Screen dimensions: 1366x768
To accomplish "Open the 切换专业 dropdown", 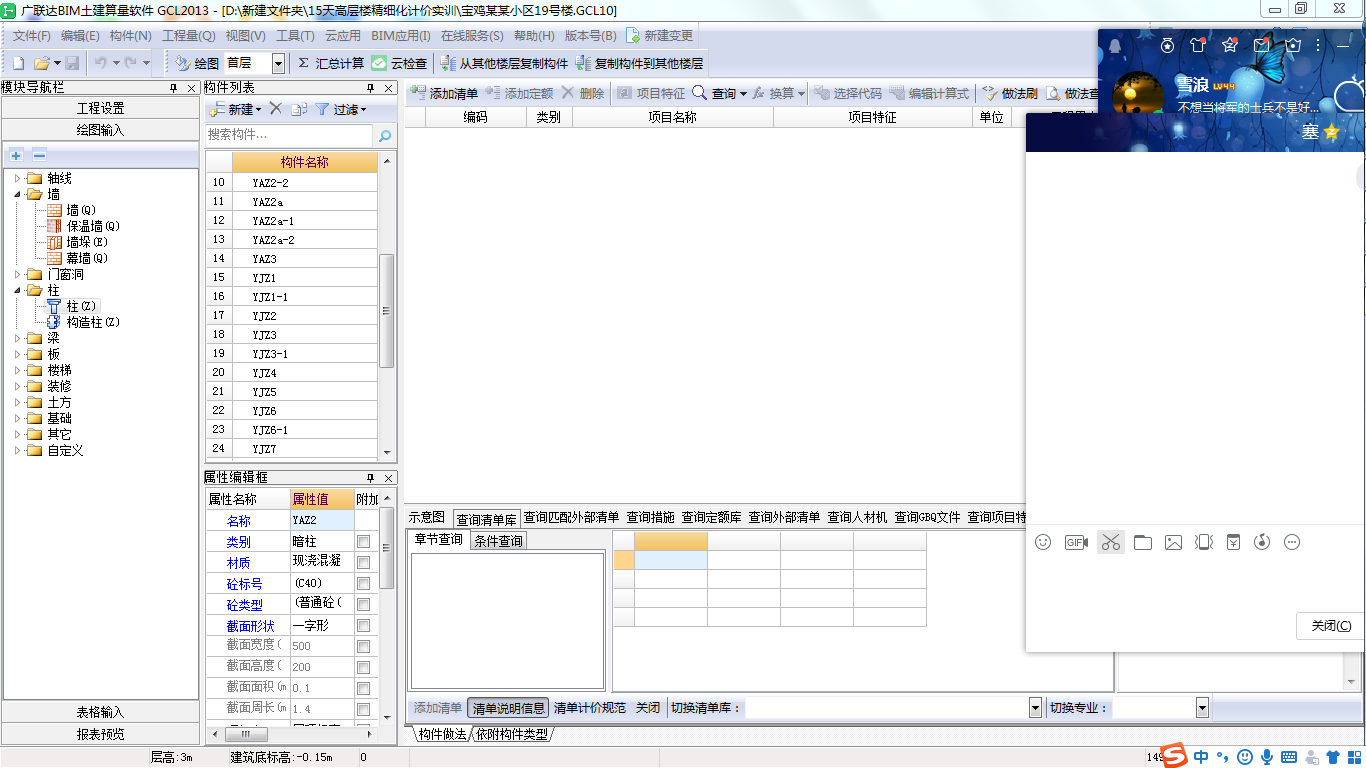I will click(1202, 707).
